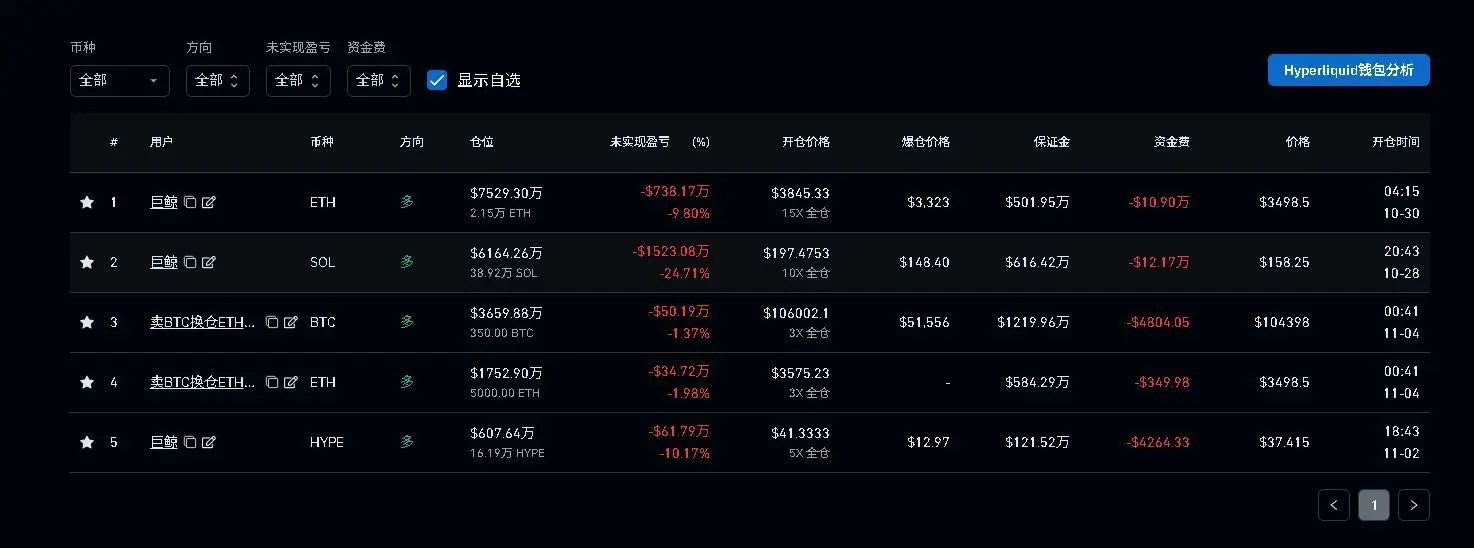Image resolution: width=1474 pixels, height=548 pixels.
Task: Go to the previous page arrow
Action: point(1334,505)
